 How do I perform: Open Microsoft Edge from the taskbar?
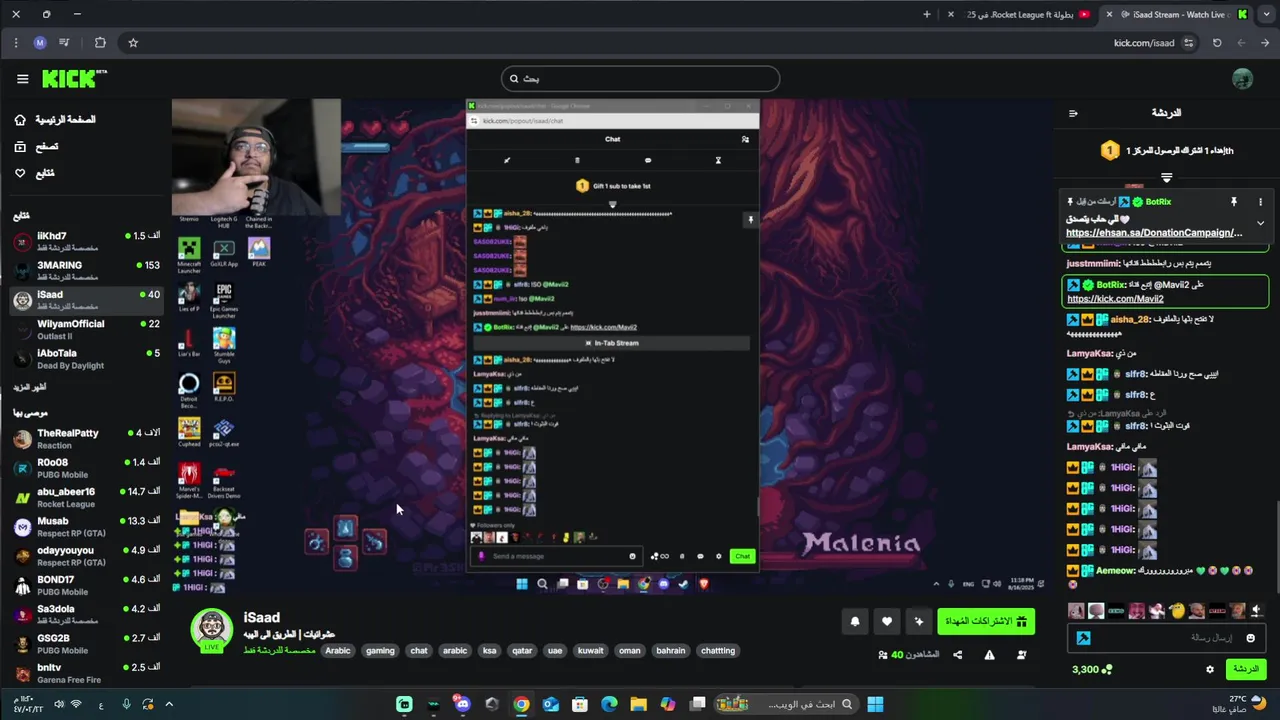point(609,704)
